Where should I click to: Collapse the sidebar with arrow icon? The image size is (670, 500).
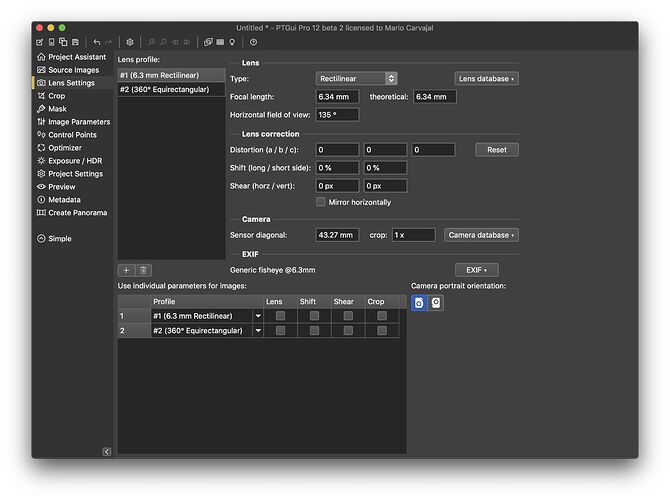click(x=107, y=451)
